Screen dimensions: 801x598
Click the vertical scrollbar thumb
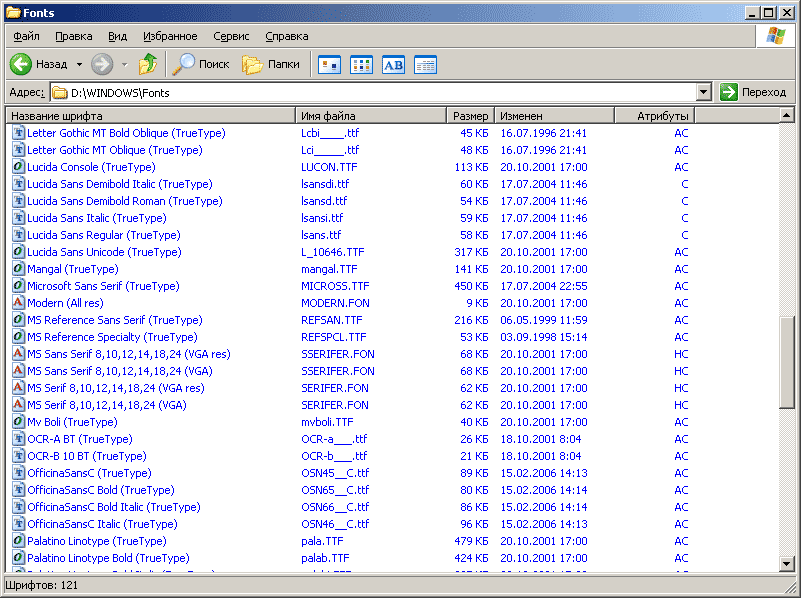pos(786,362)
